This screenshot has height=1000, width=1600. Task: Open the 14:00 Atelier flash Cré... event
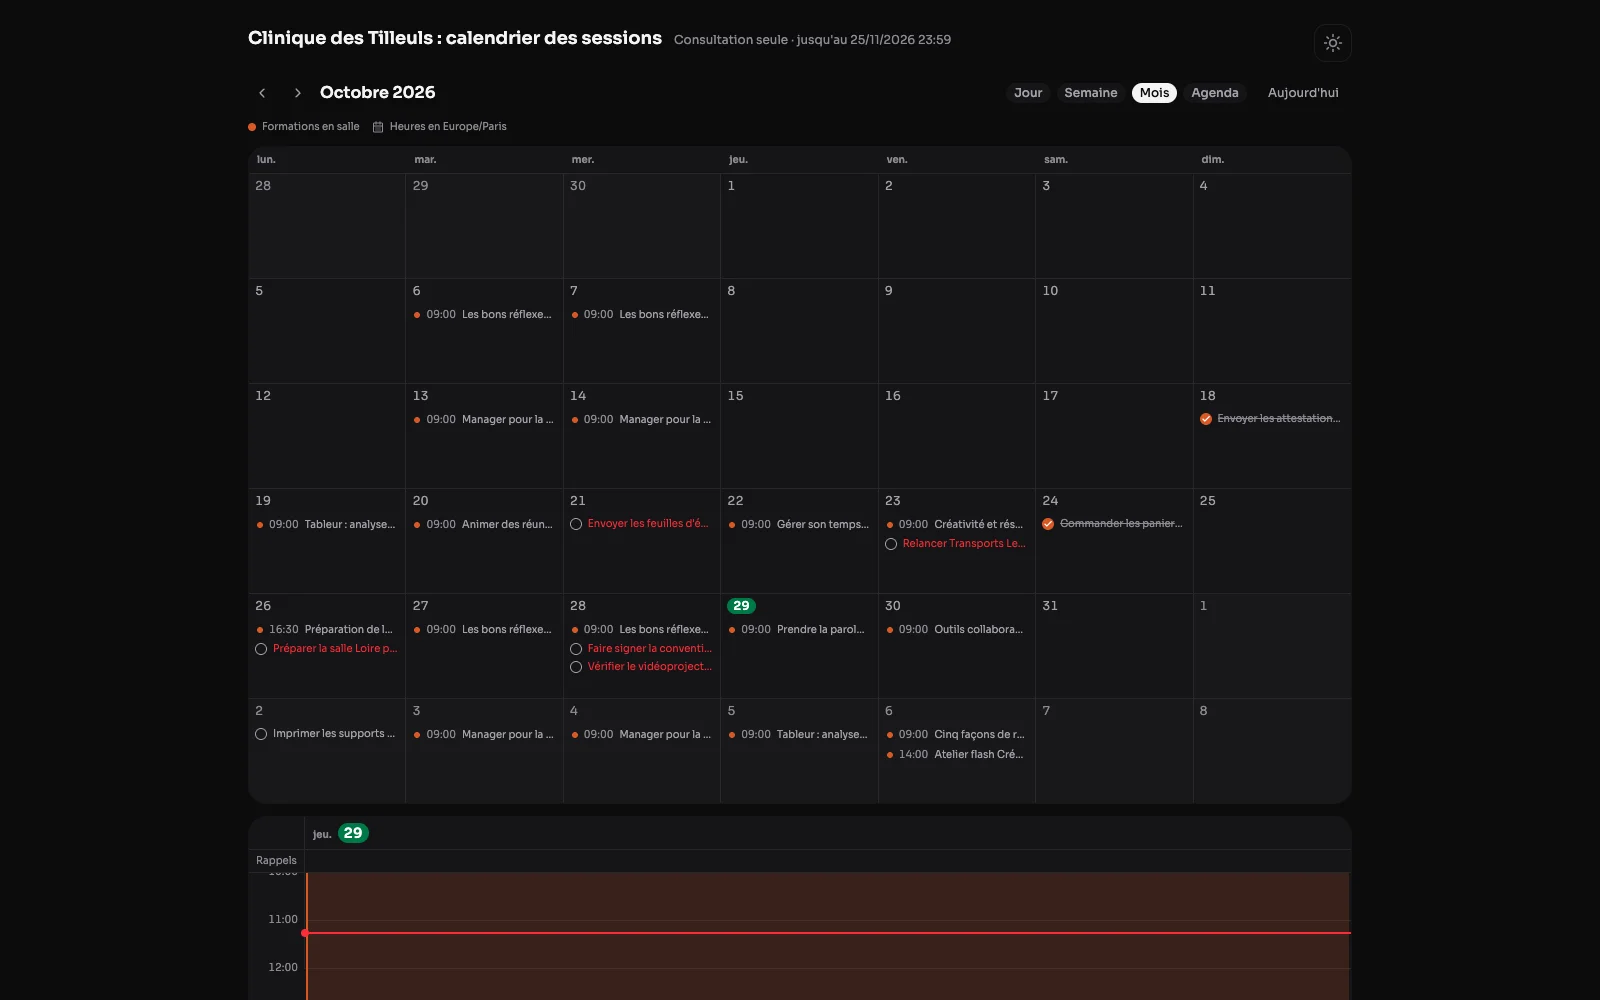[956, 755]
